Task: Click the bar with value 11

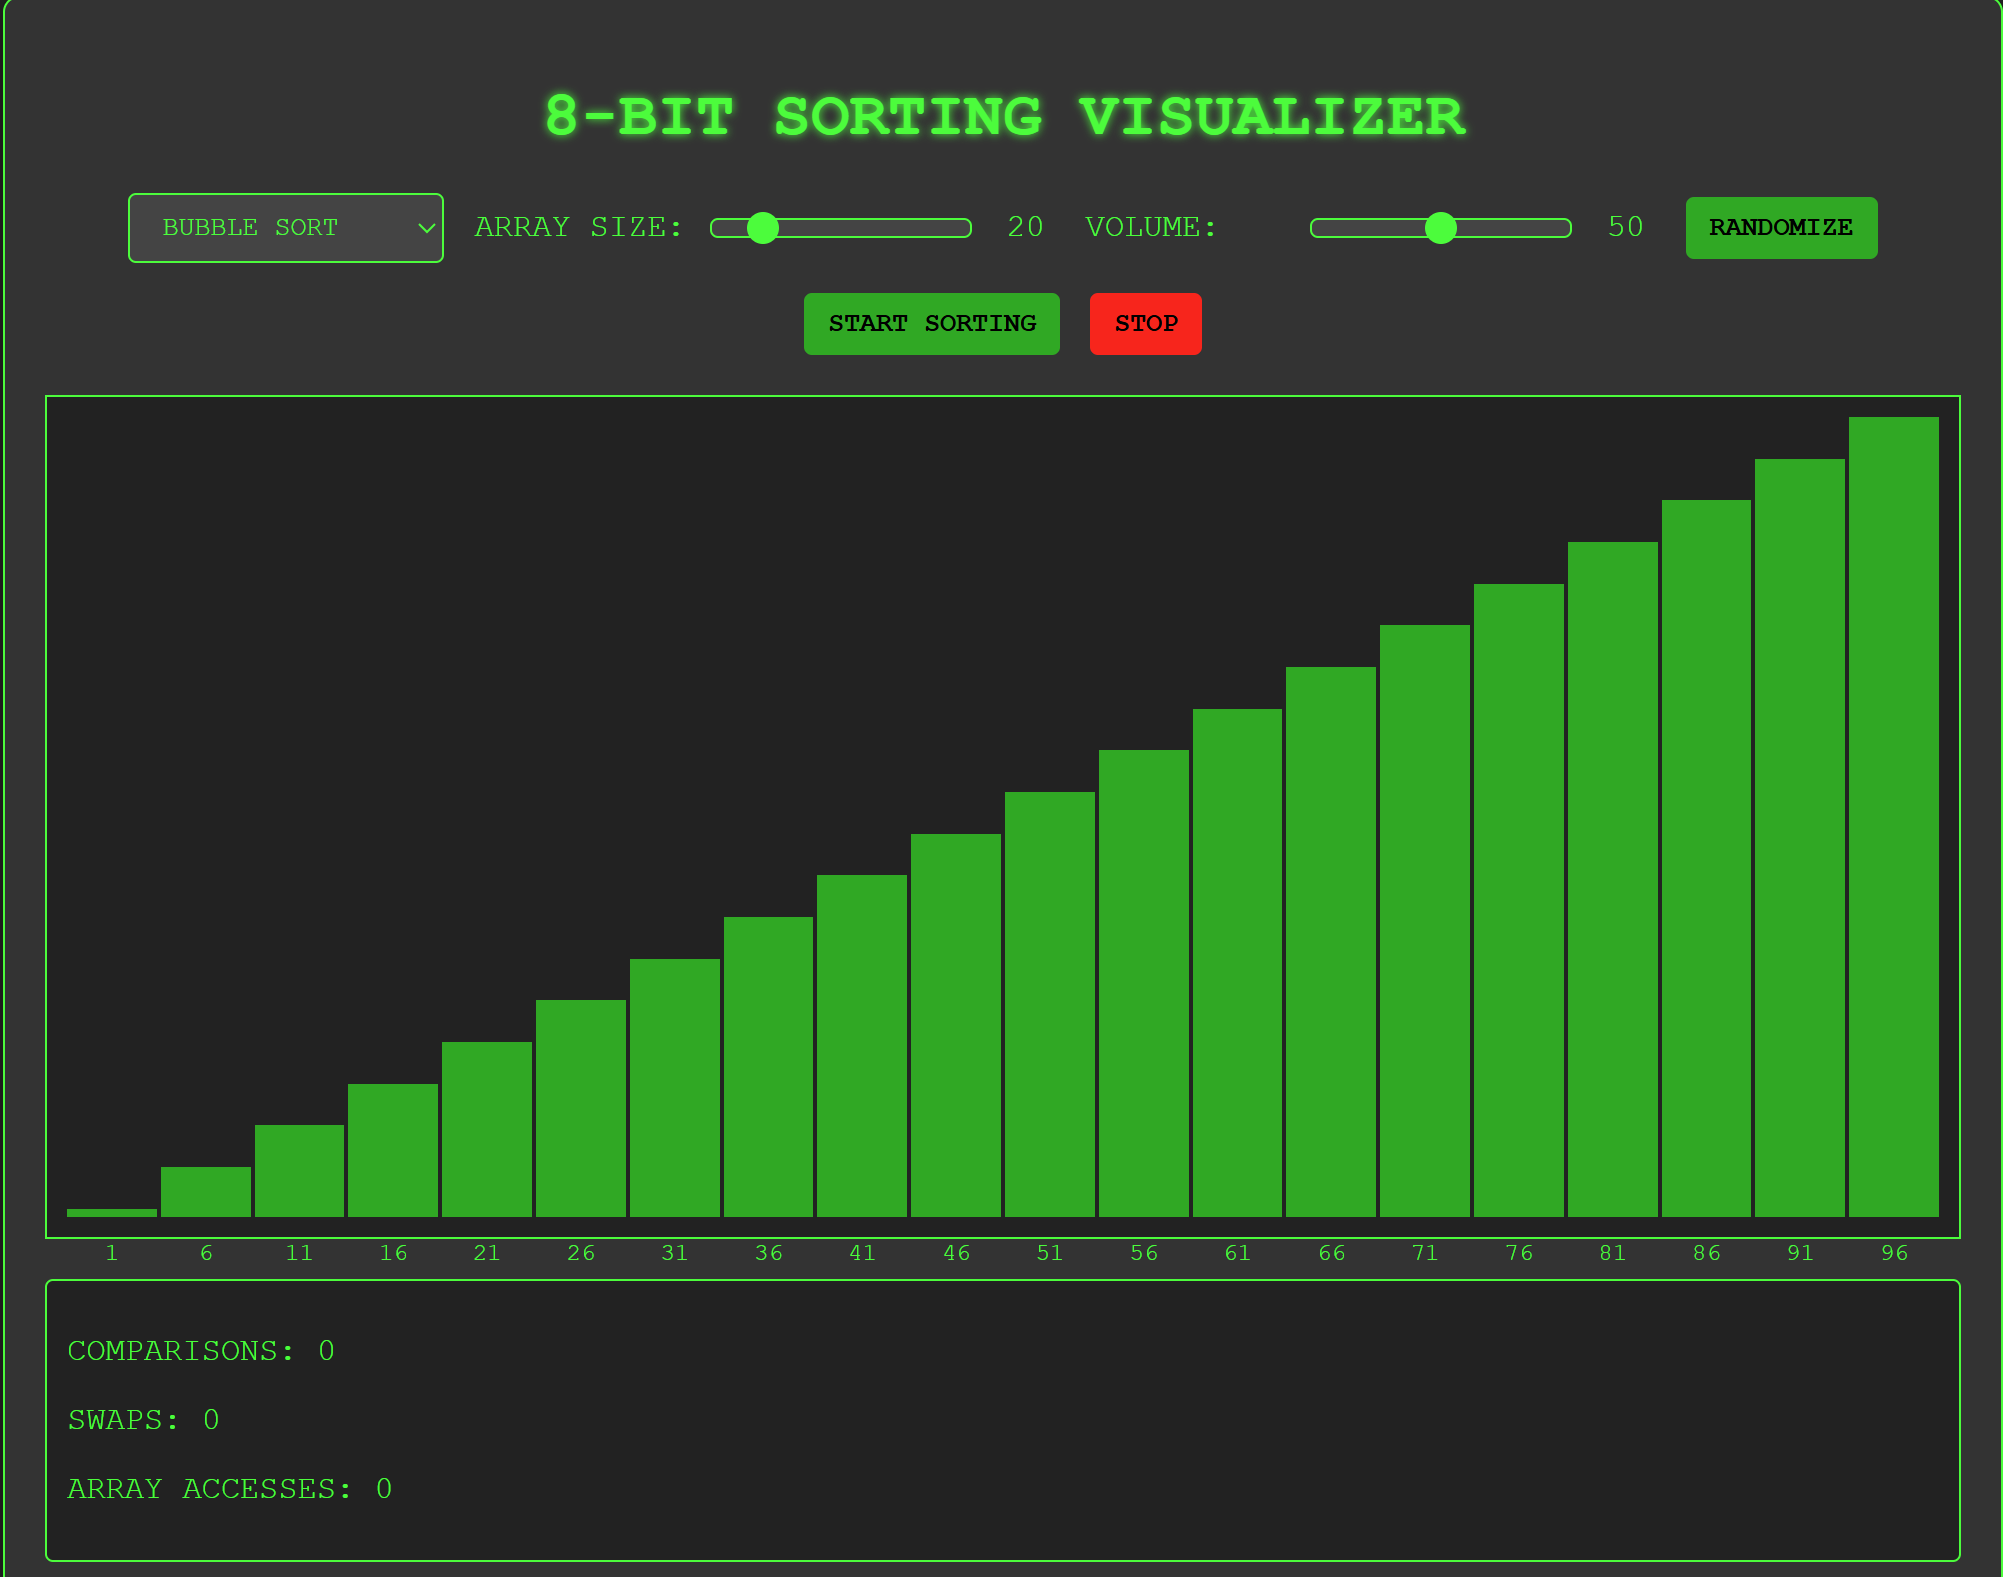Action: (x=299, y=1170)
